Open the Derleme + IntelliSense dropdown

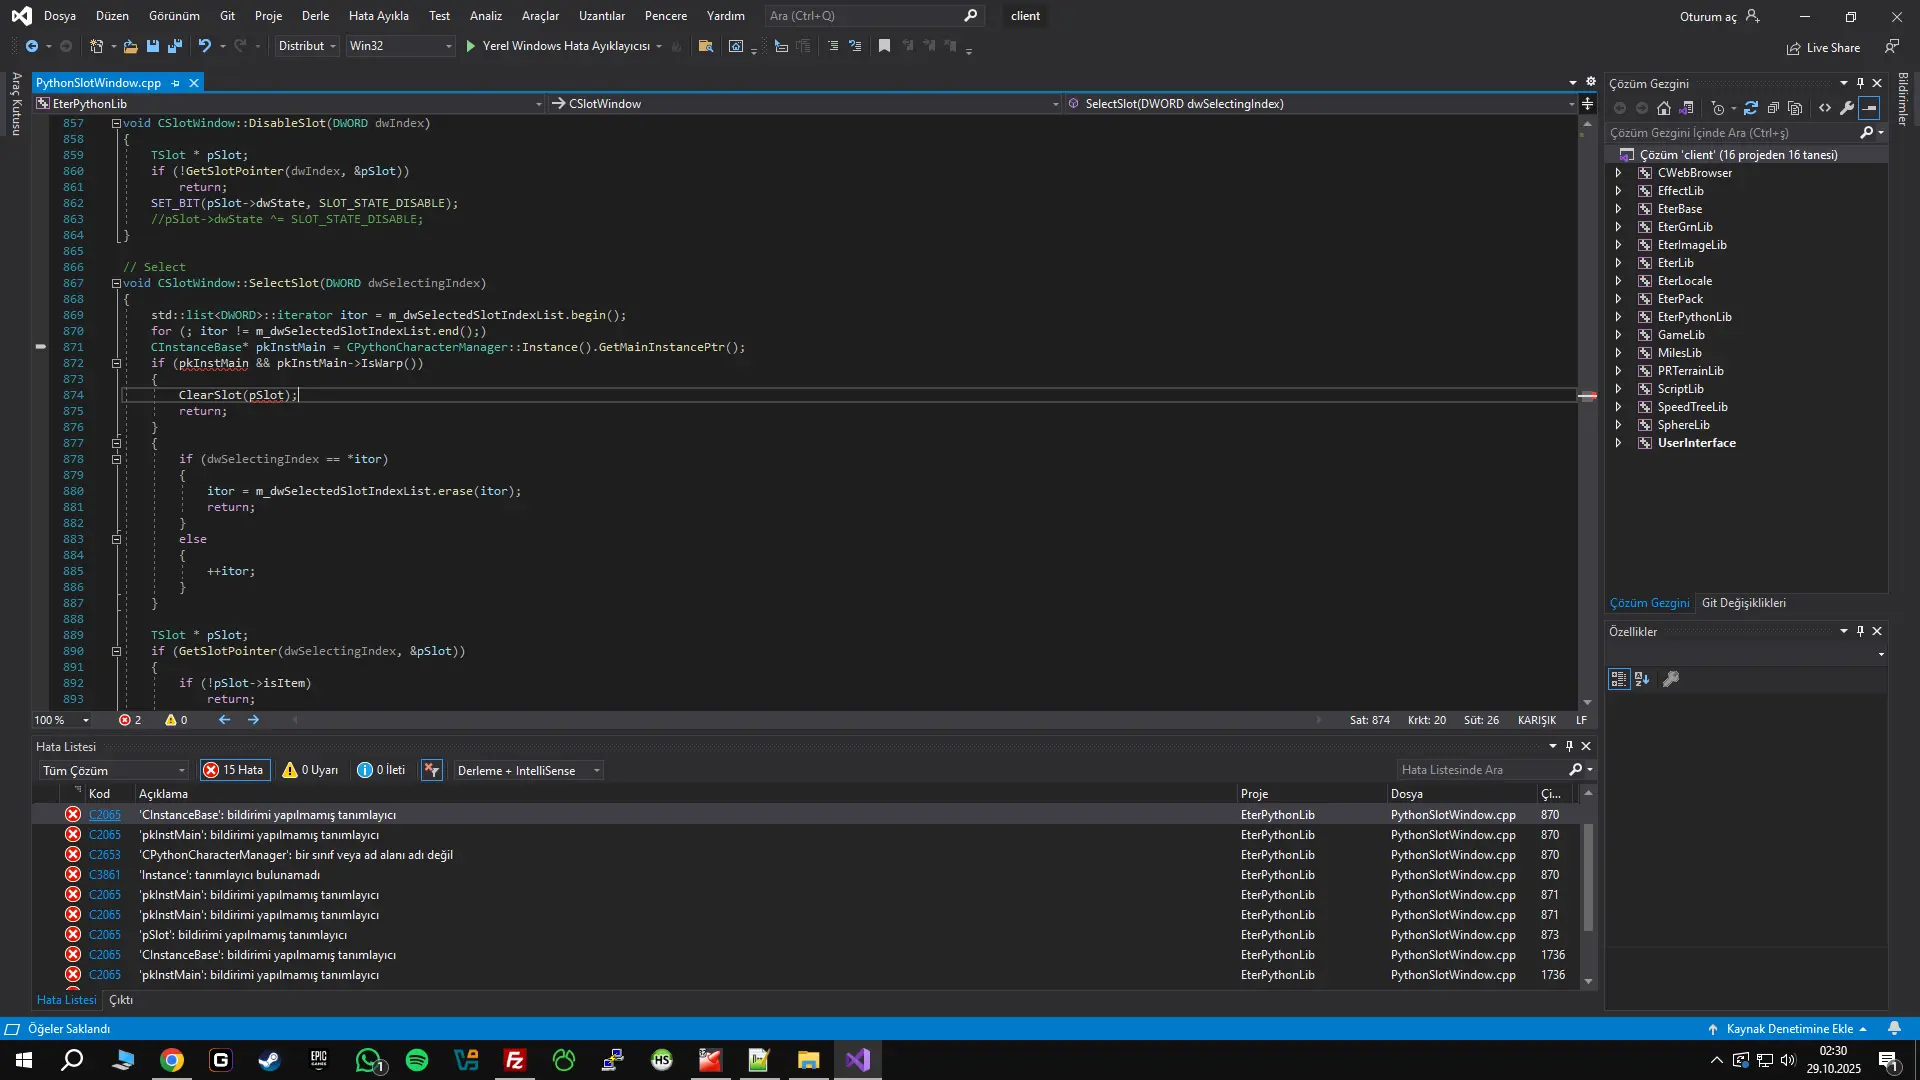coord(528,770)
